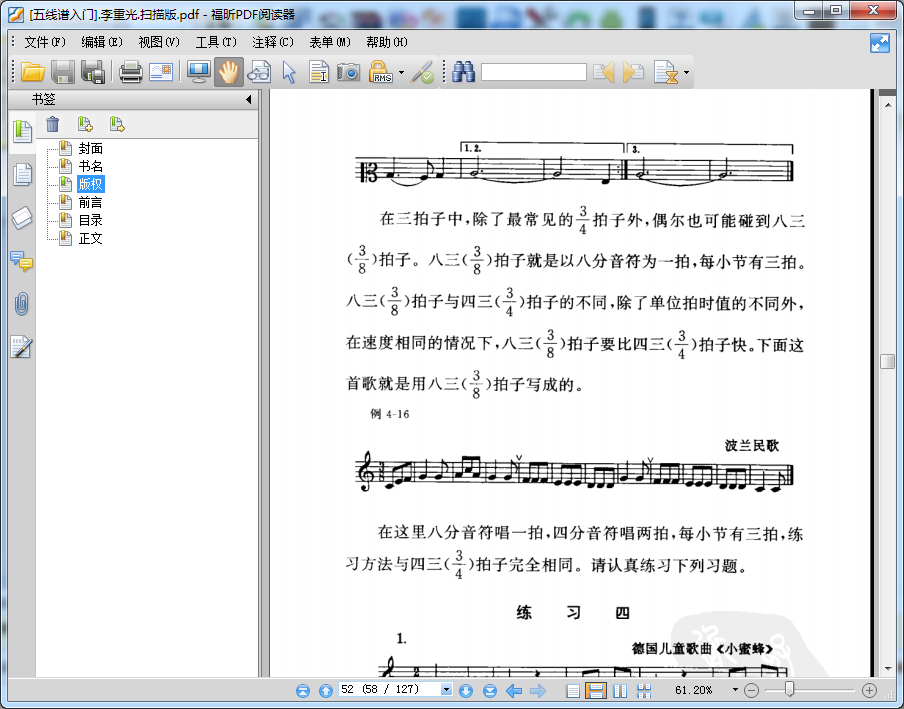
Task: Select the Snapshot camera tool
Action: point(348,72)
